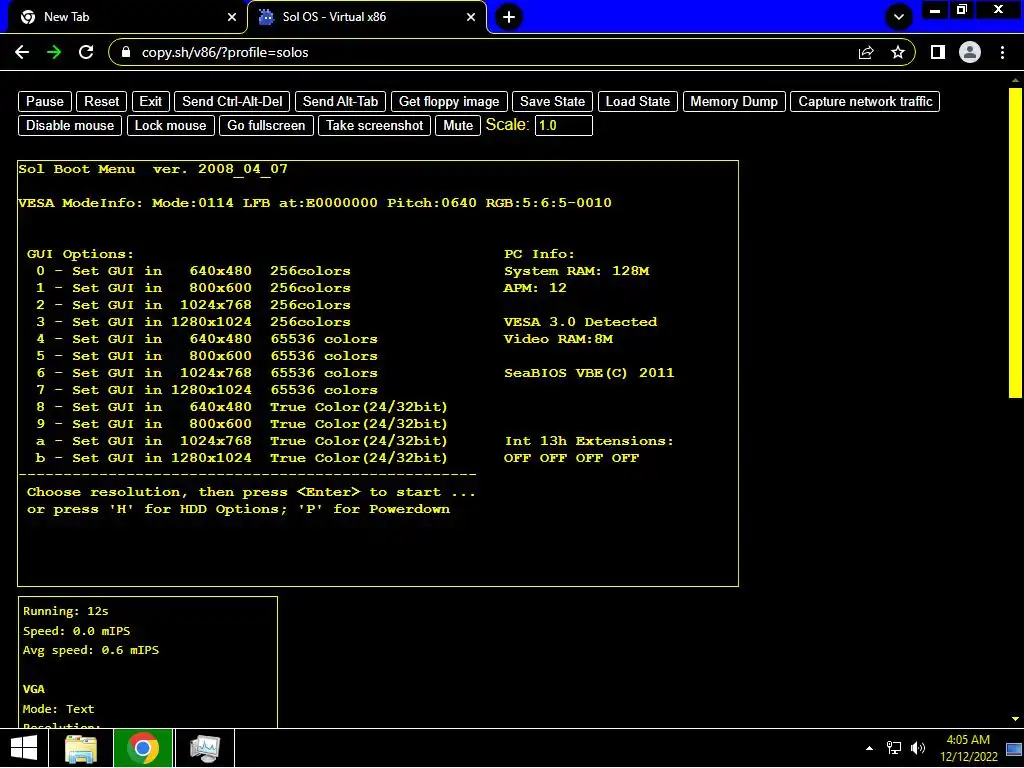Click the Avg speed: 0.6 mIPS text

[91, 650]
